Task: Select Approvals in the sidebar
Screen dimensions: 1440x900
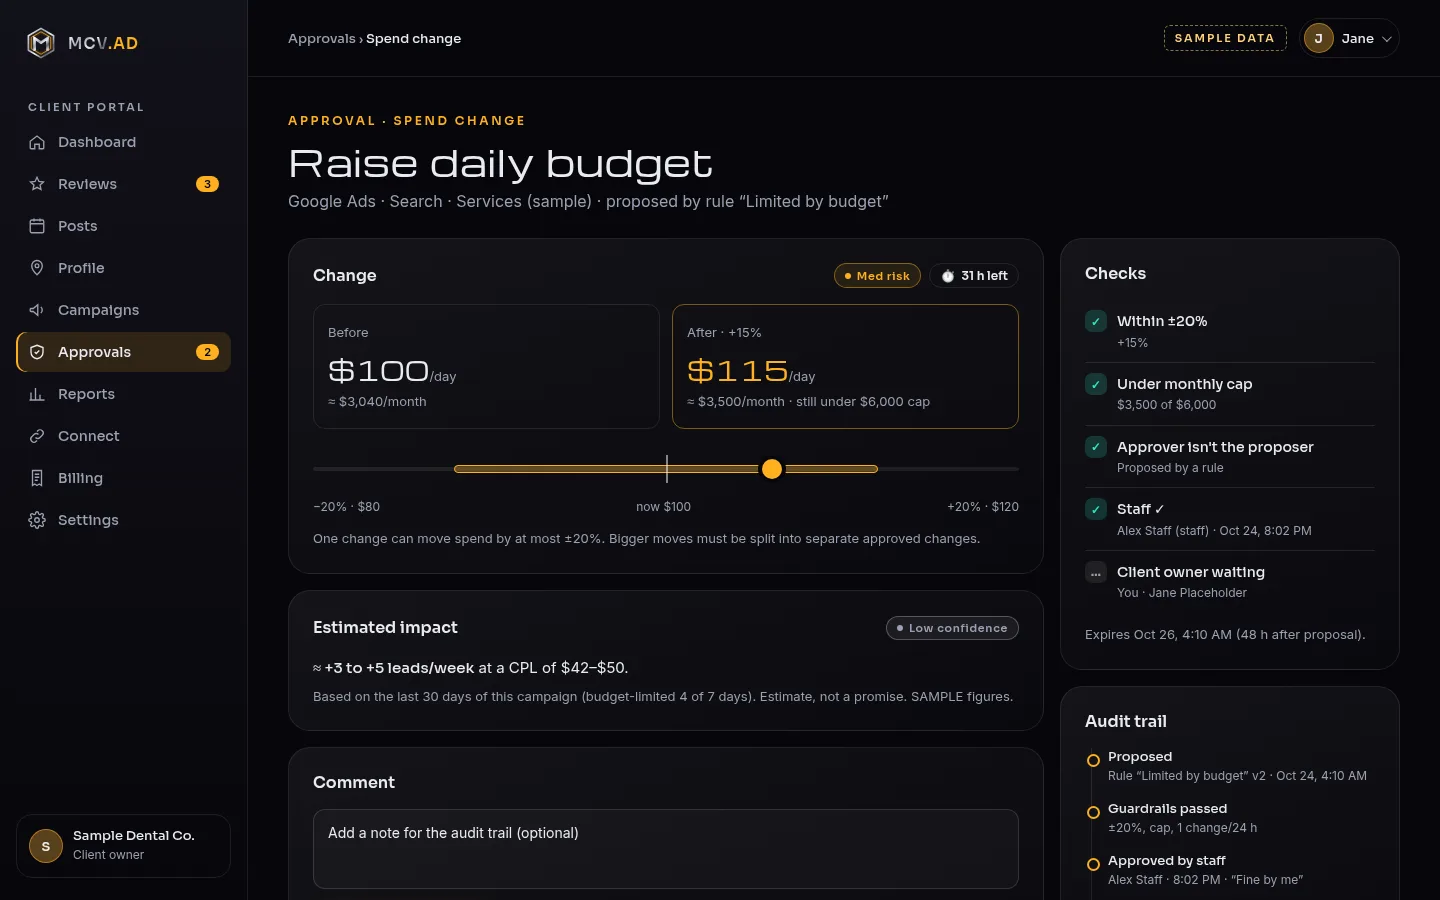Action: click(x=123, y=352)
